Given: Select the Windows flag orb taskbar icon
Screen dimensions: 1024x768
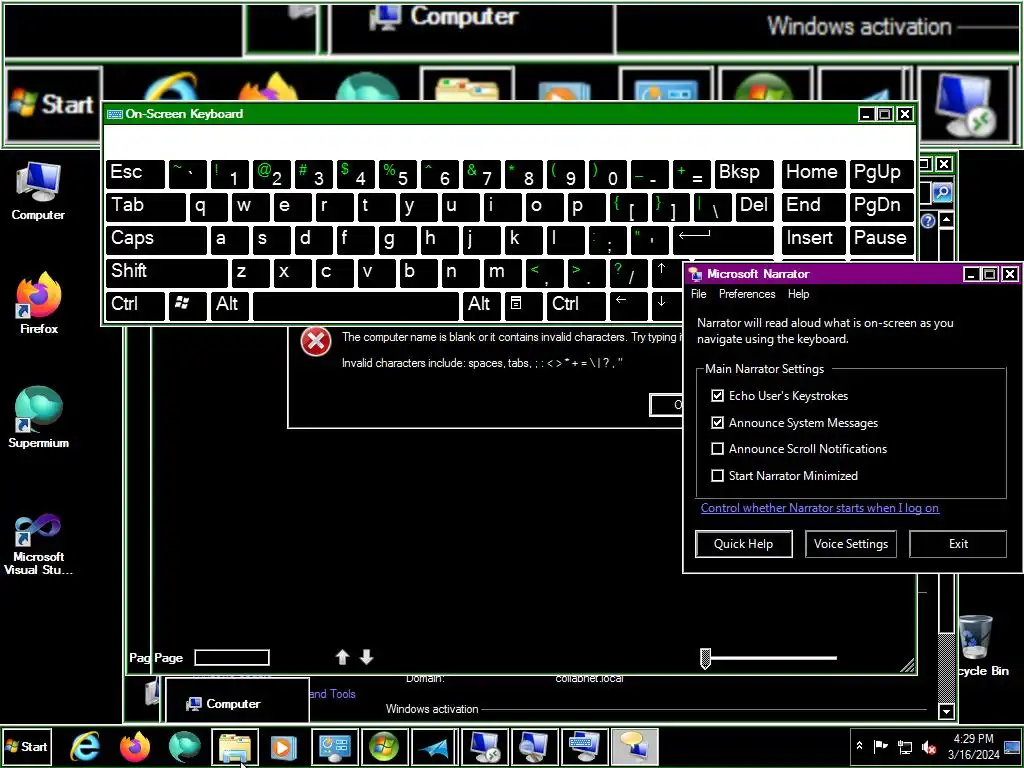Looking at the screenshot, I should pyautogui.click(x=384, y=746).
